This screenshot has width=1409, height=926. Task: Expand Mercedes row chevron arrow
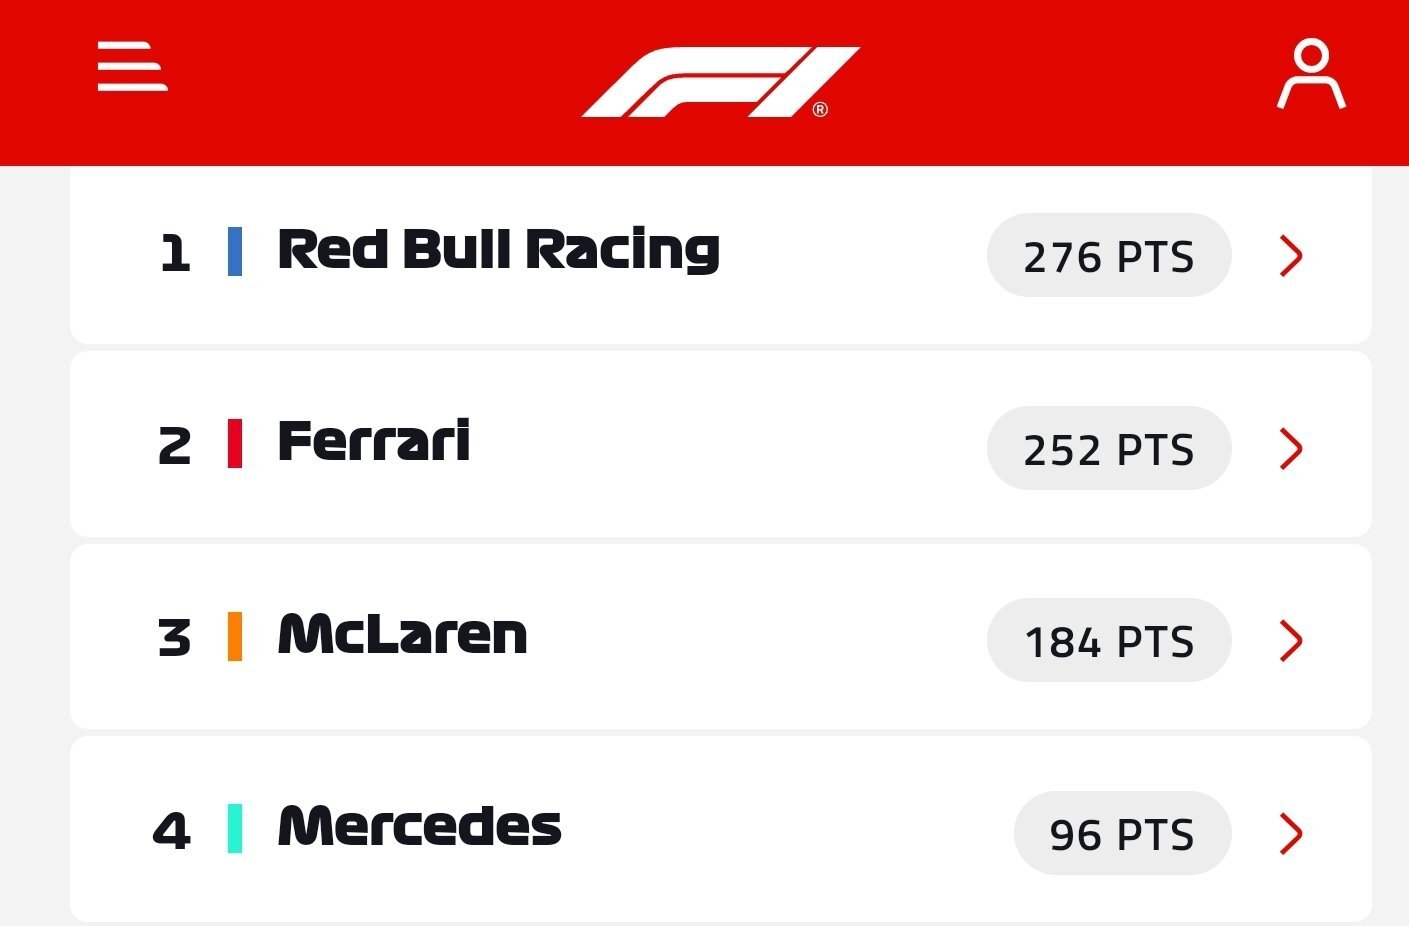tap(1291, 833)
